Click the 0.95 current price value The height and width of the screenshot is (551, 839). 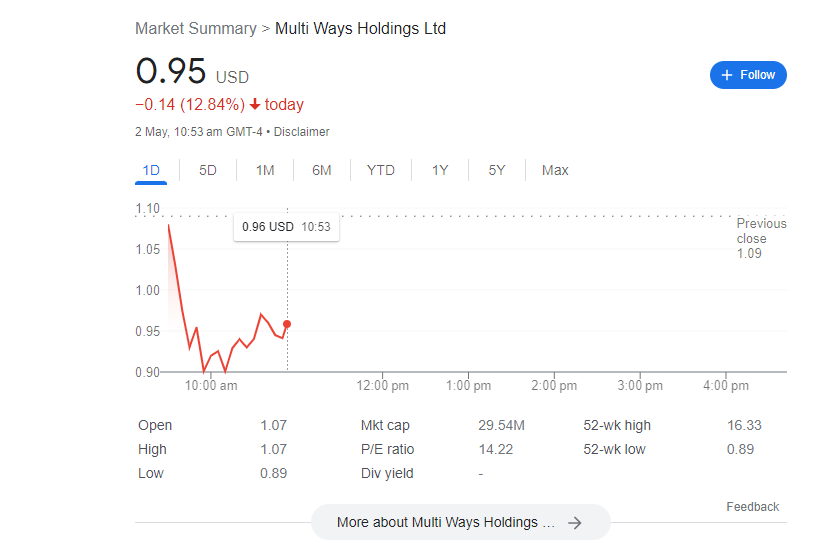point(171,71)
